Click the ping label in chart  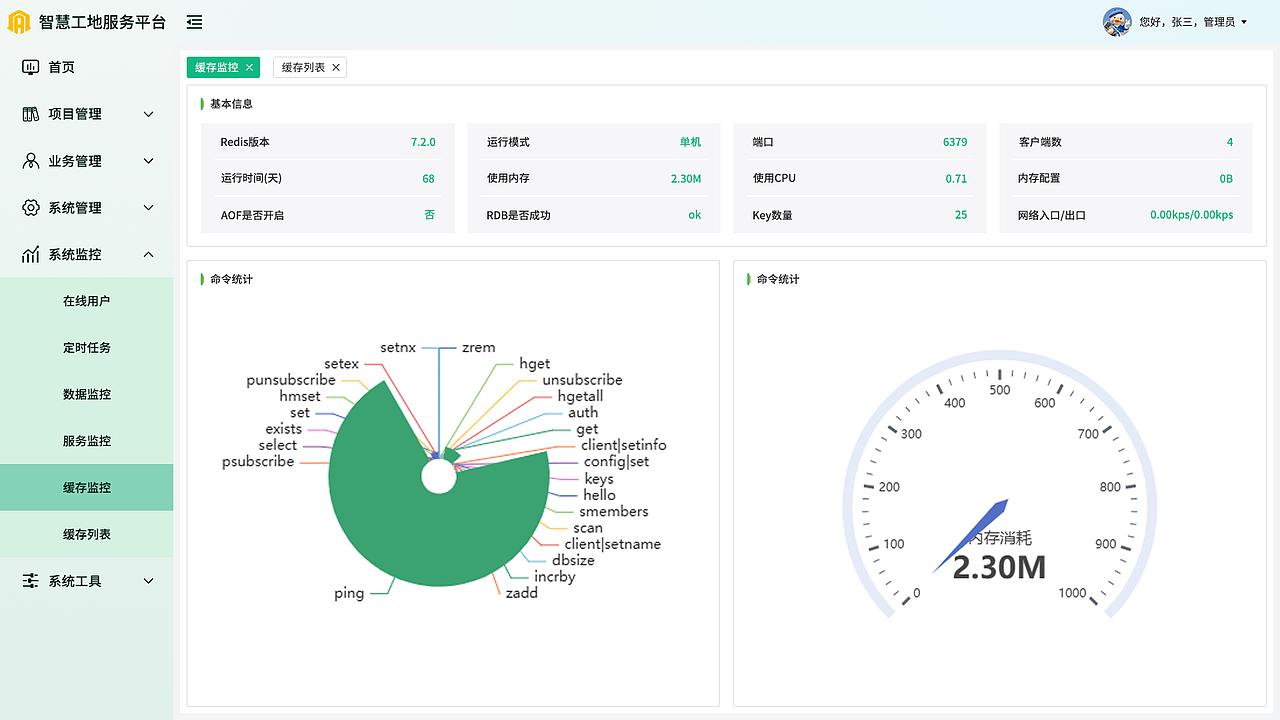(x=349, y=593)
